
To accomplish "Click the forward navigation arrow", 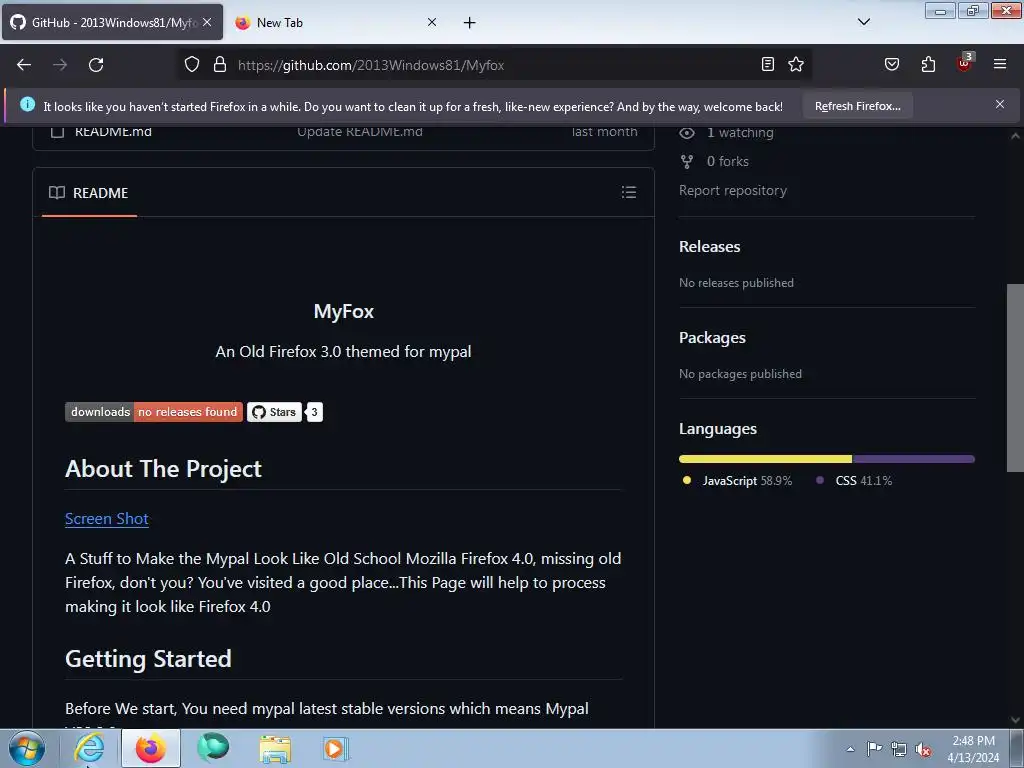I will (60, 65).
